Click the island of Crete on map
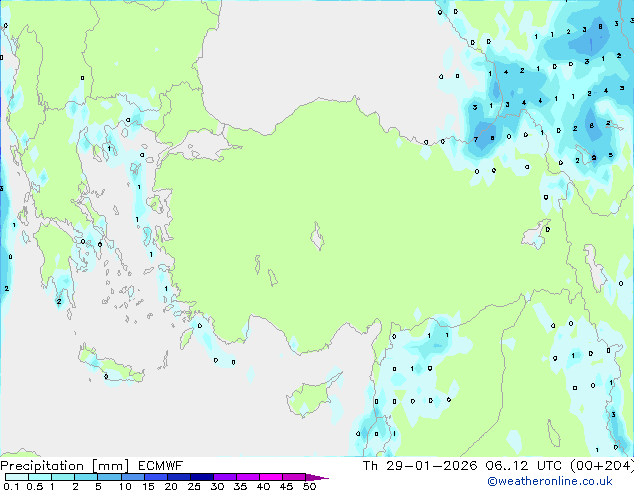 point(111,364)
